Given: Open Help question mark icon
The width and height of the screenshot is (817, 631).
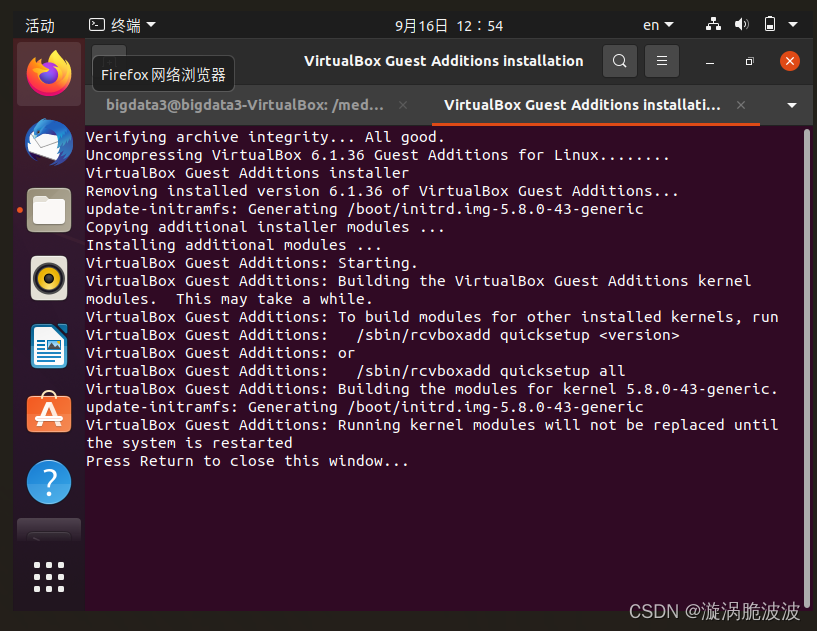Looking at the screenshot, I should pos(49,482).
